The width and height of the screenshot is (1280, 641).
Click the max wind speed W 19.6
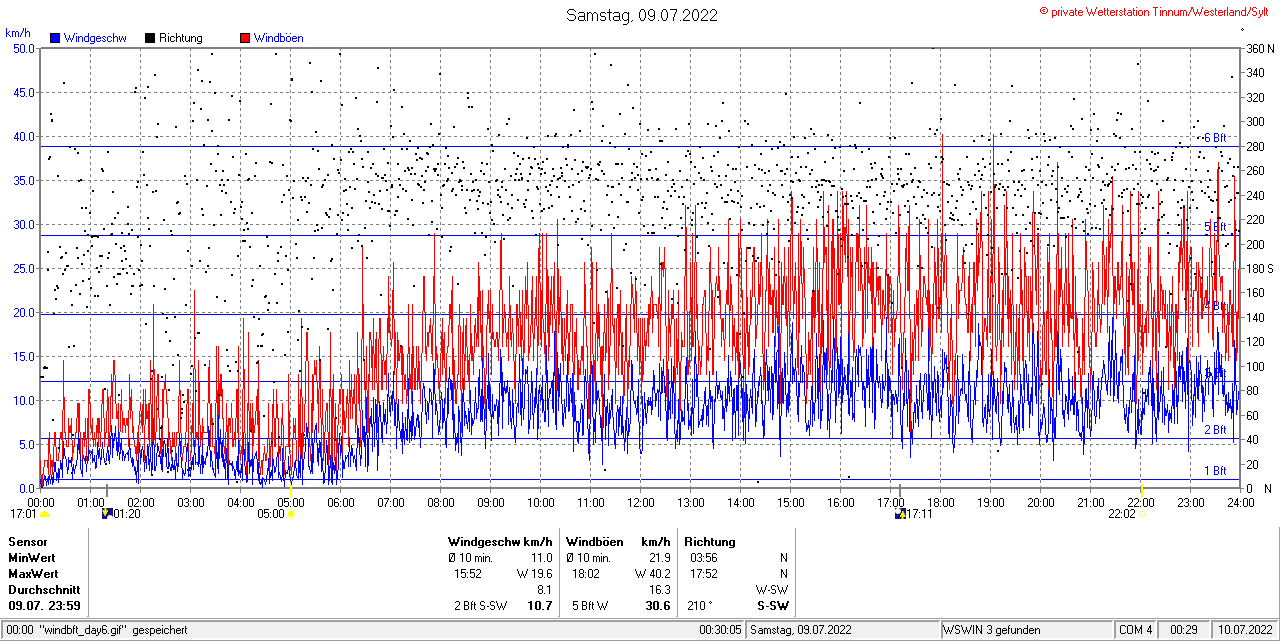tap(534, 574)
